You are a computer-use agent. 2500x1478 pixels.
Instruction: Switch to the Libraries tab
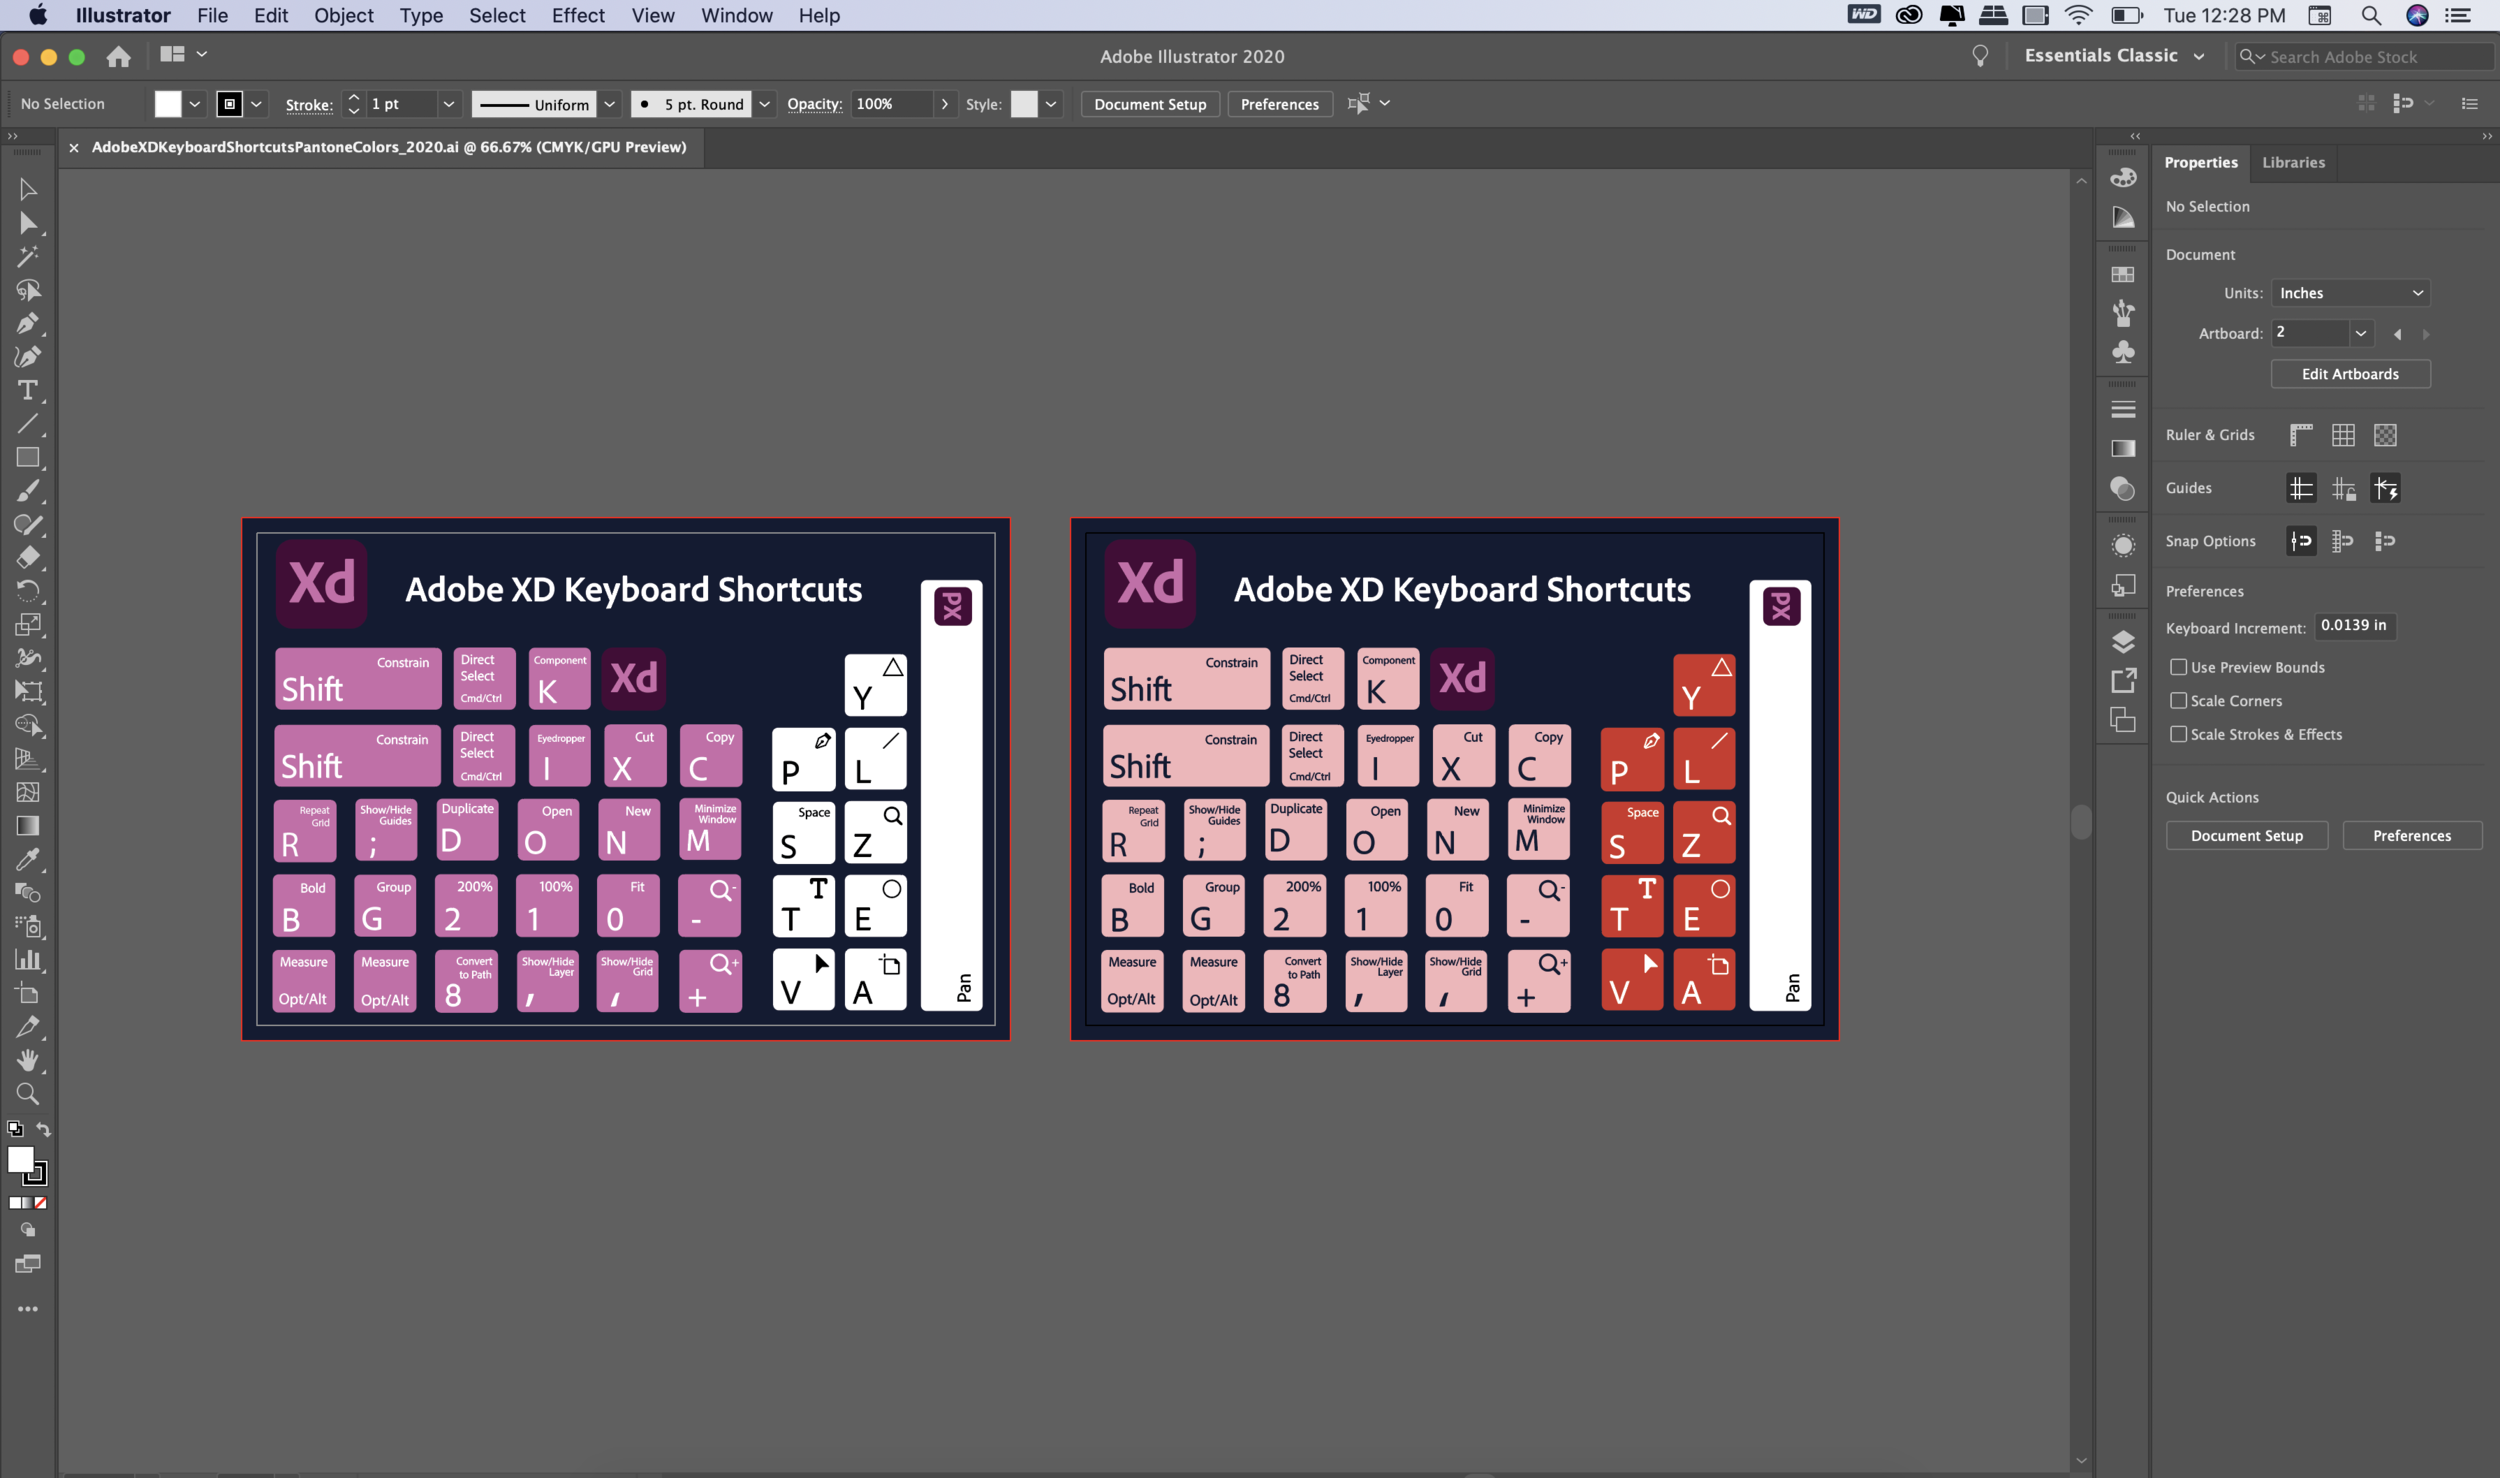[x=2293, y=162]
